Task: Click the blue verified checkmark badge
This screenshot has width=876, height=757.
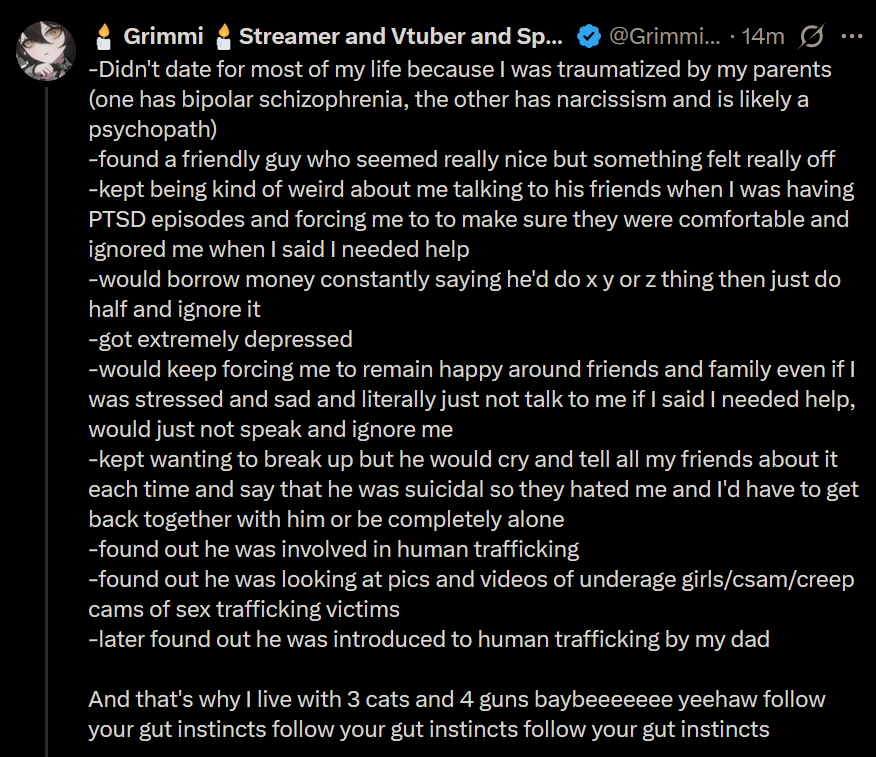Action: (x=589, y=37)
